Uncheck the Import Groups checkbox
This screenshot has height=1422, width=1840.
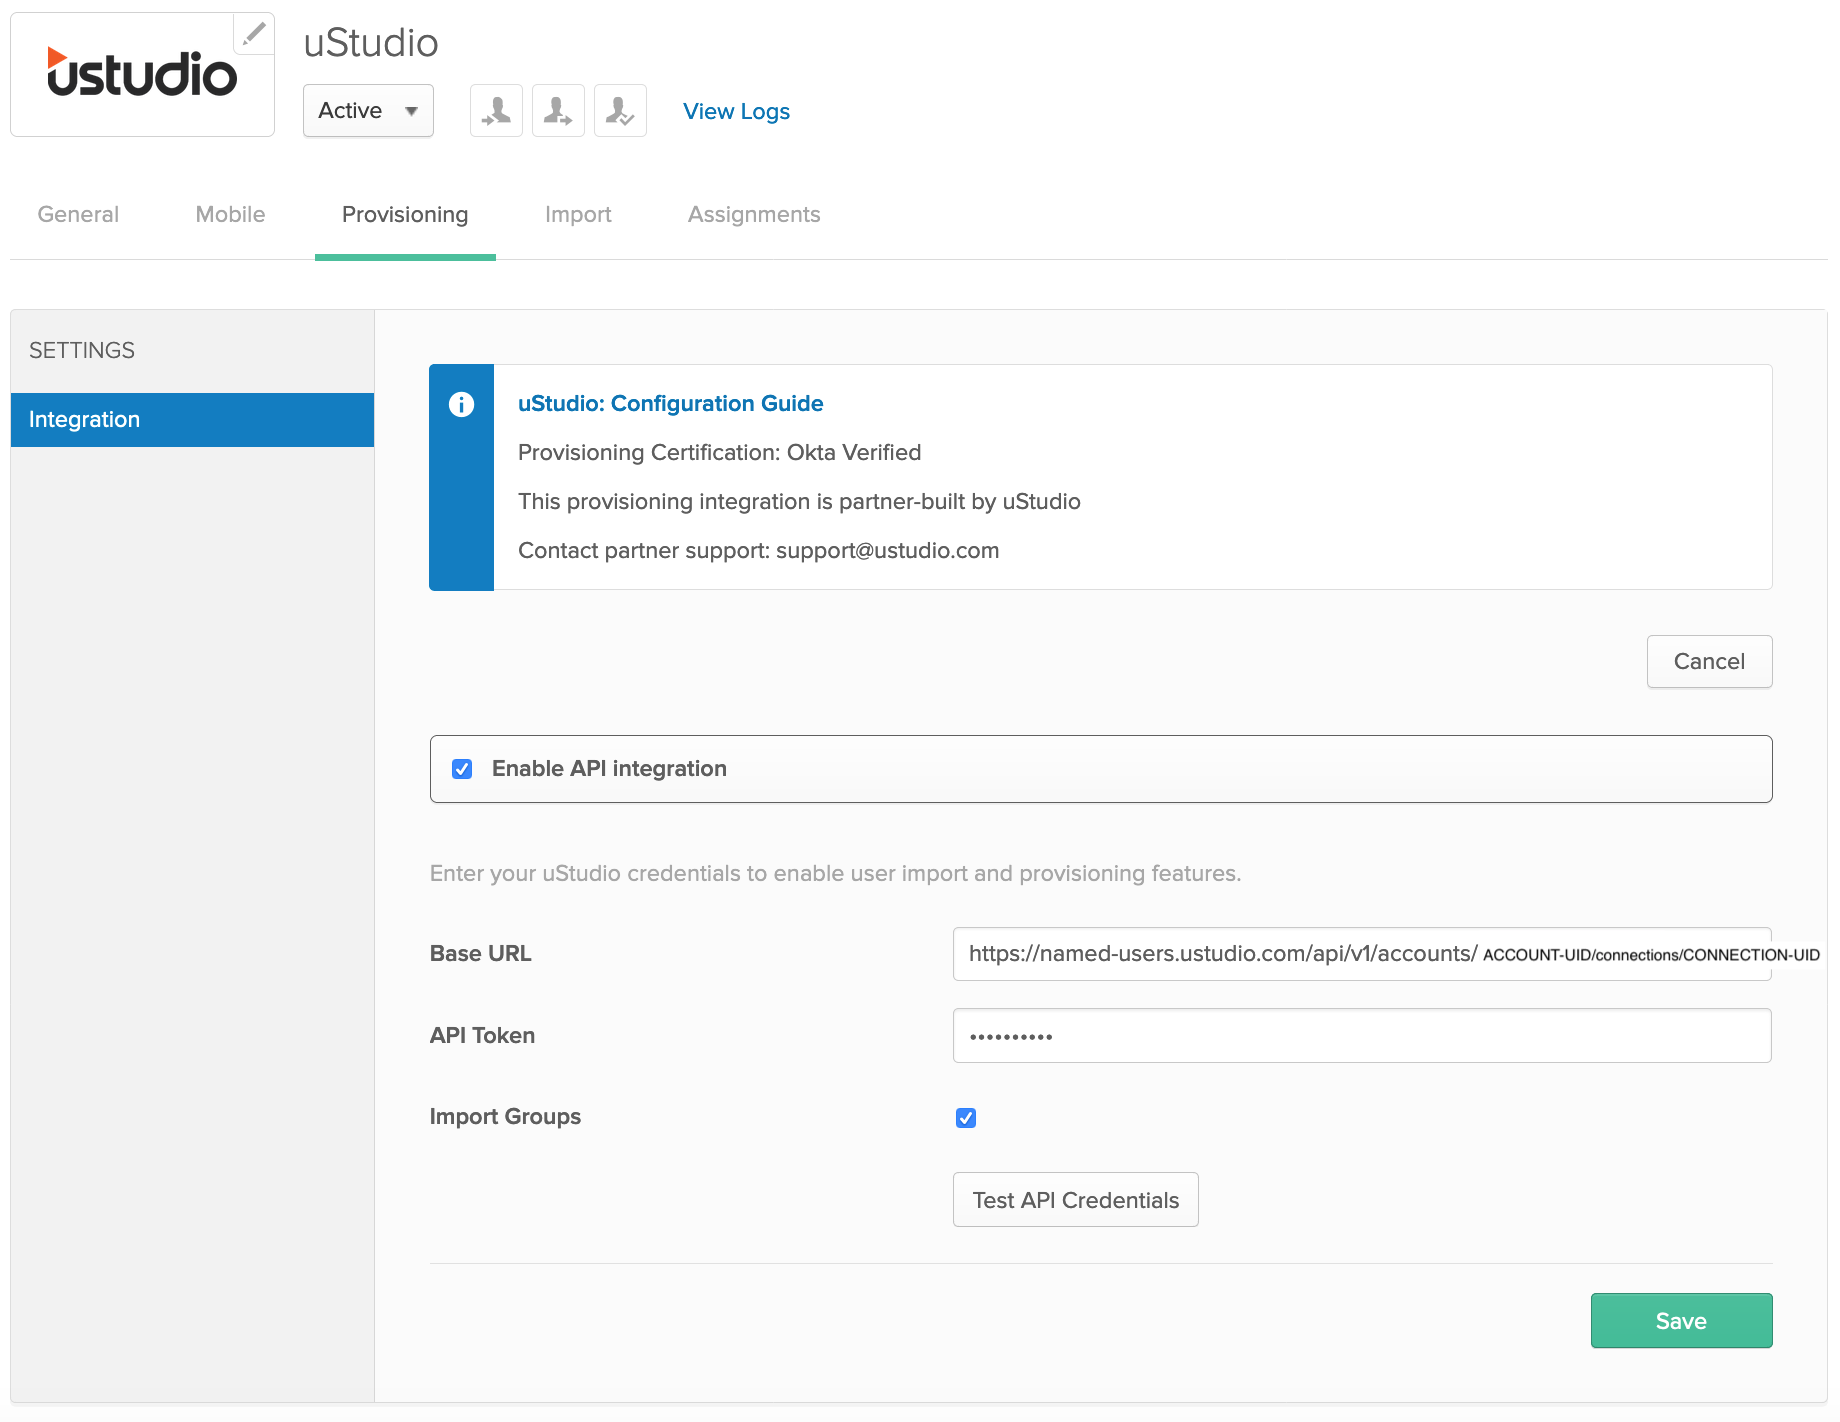[x=966, y=1118]
